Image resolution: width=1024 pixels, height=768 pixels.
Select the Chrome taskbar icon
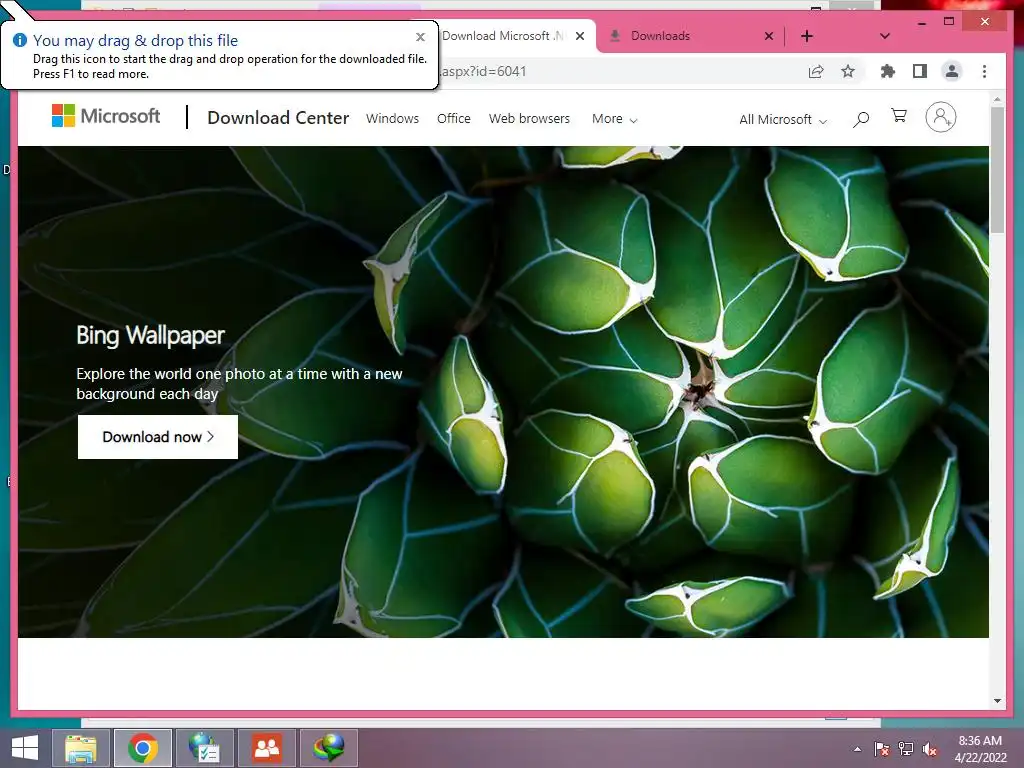tap(143, 748)
